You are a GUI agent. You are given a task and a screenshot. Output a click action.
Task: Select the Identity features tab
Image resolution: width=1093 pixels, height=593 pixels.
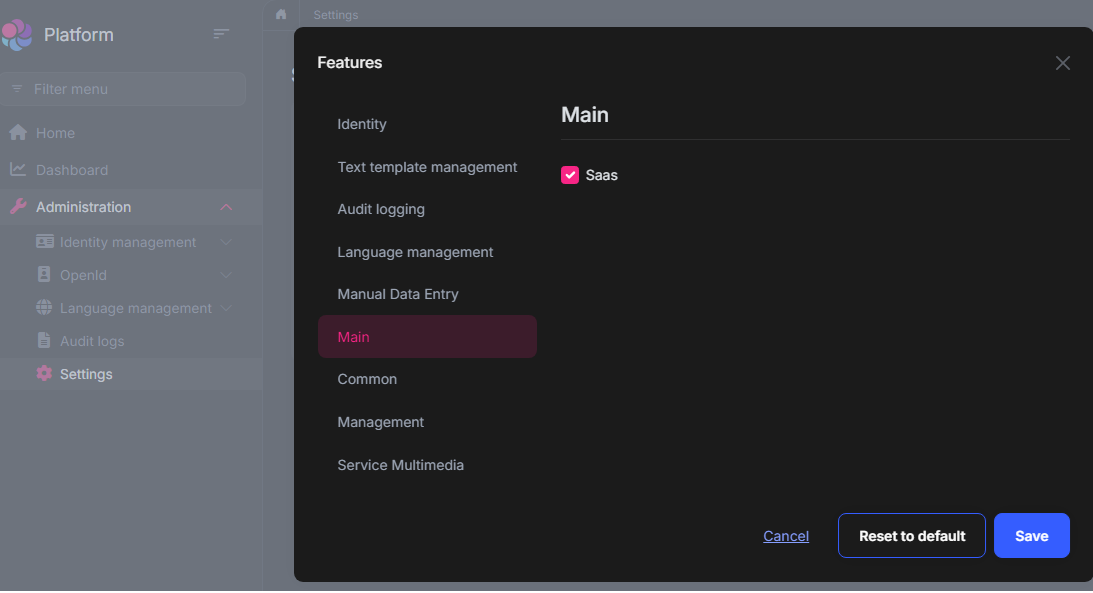pyautogui.click(x=362, y=124)
